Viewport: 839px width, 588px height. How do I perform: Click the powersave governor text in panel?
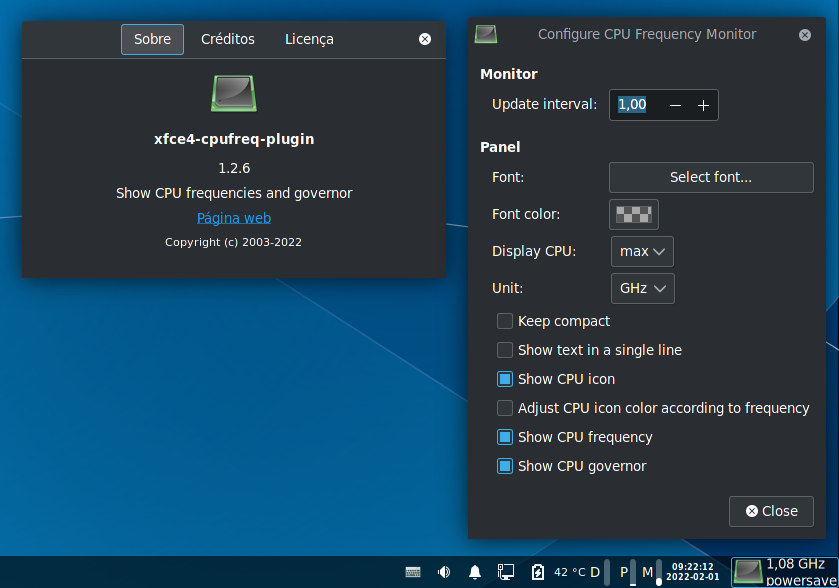[x=801, y=581]
